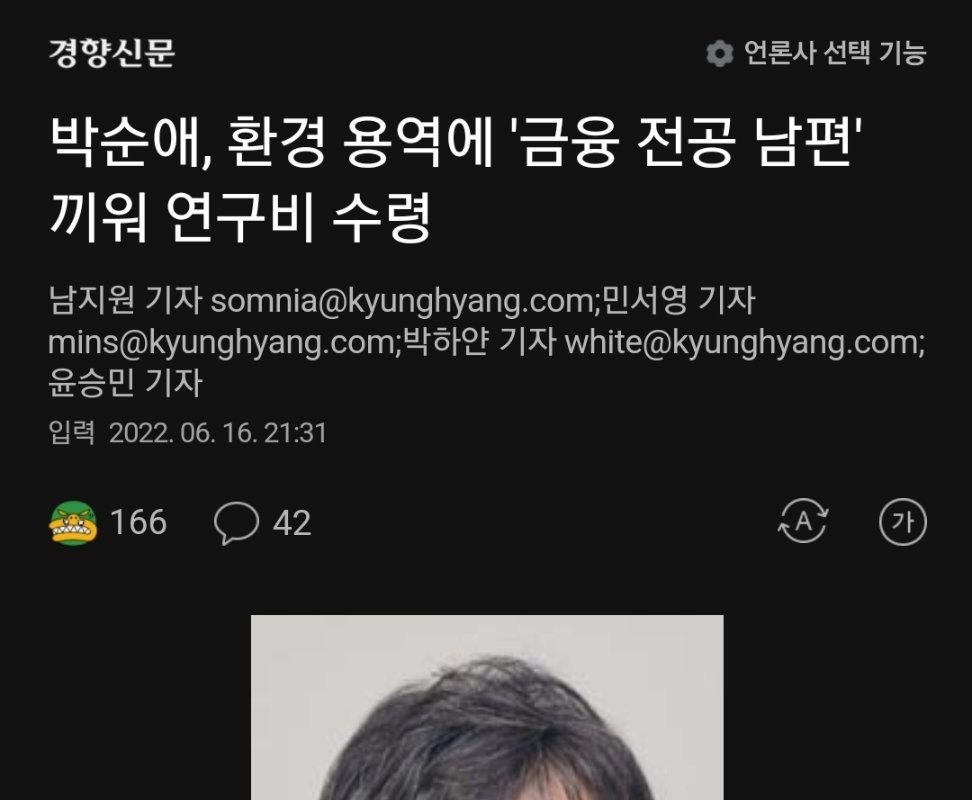This screenshot has width=972, height=800.
Task: Click the 입력 label before the date
Action: click(71, 433)
